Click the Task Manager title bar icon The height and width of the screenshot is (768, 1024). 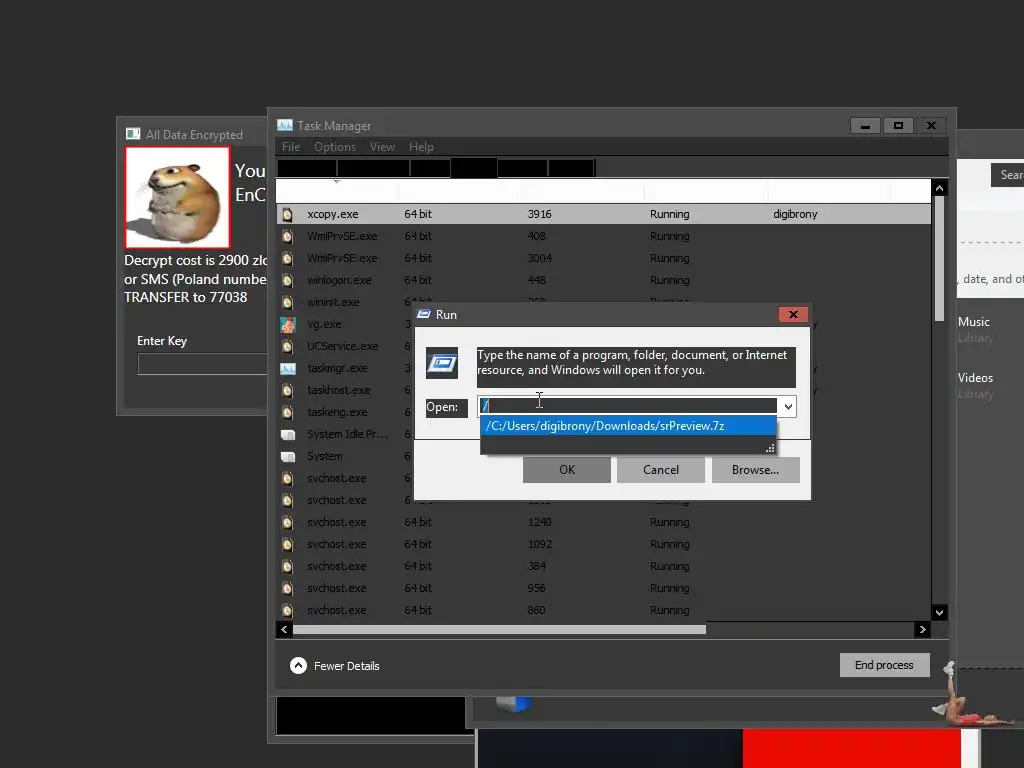tap(285, 125)
